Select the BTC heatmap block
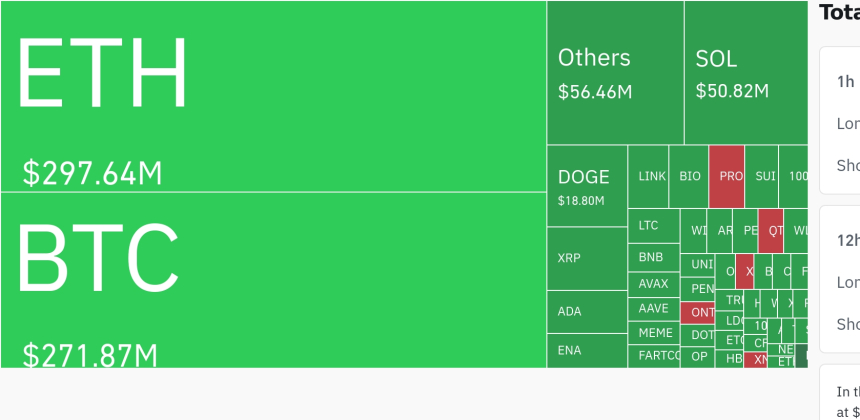Screen dimensions: 860x420 point(273,280)
